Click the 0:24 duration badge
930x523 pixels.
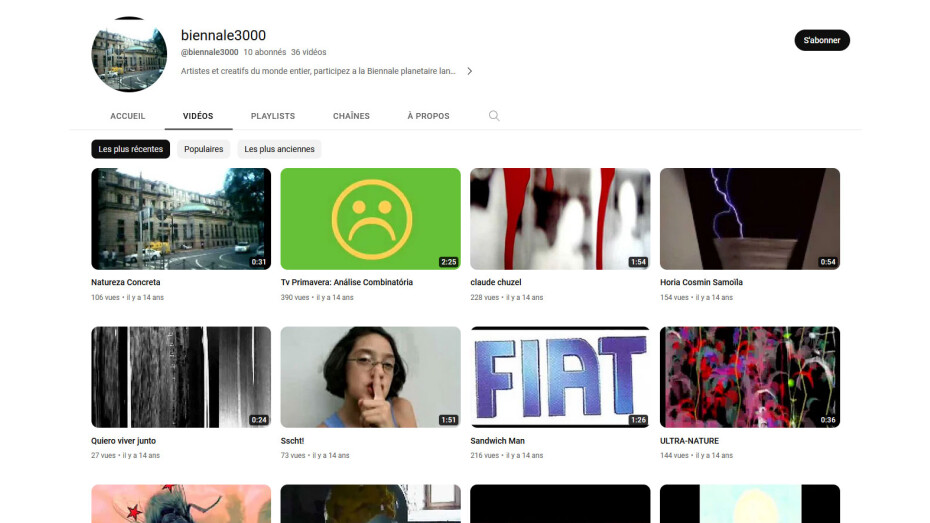point(259,420)
